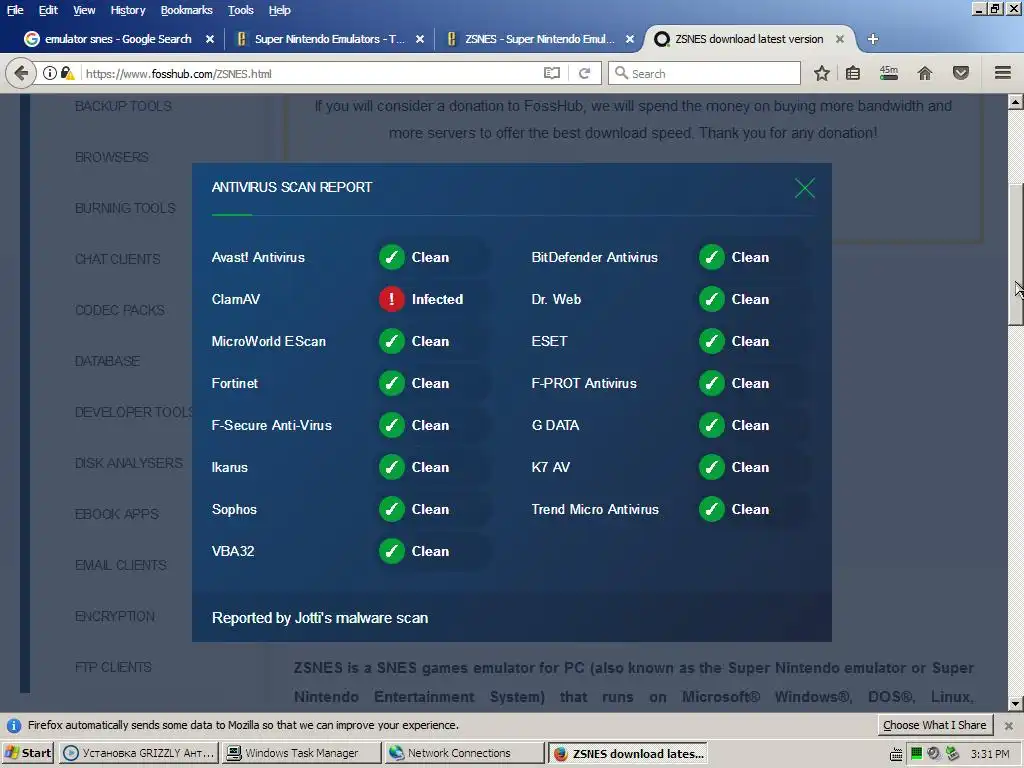The image size is (1024, 768).
Task: Go to the Firefox home page
Action: [x=925, y=73]
